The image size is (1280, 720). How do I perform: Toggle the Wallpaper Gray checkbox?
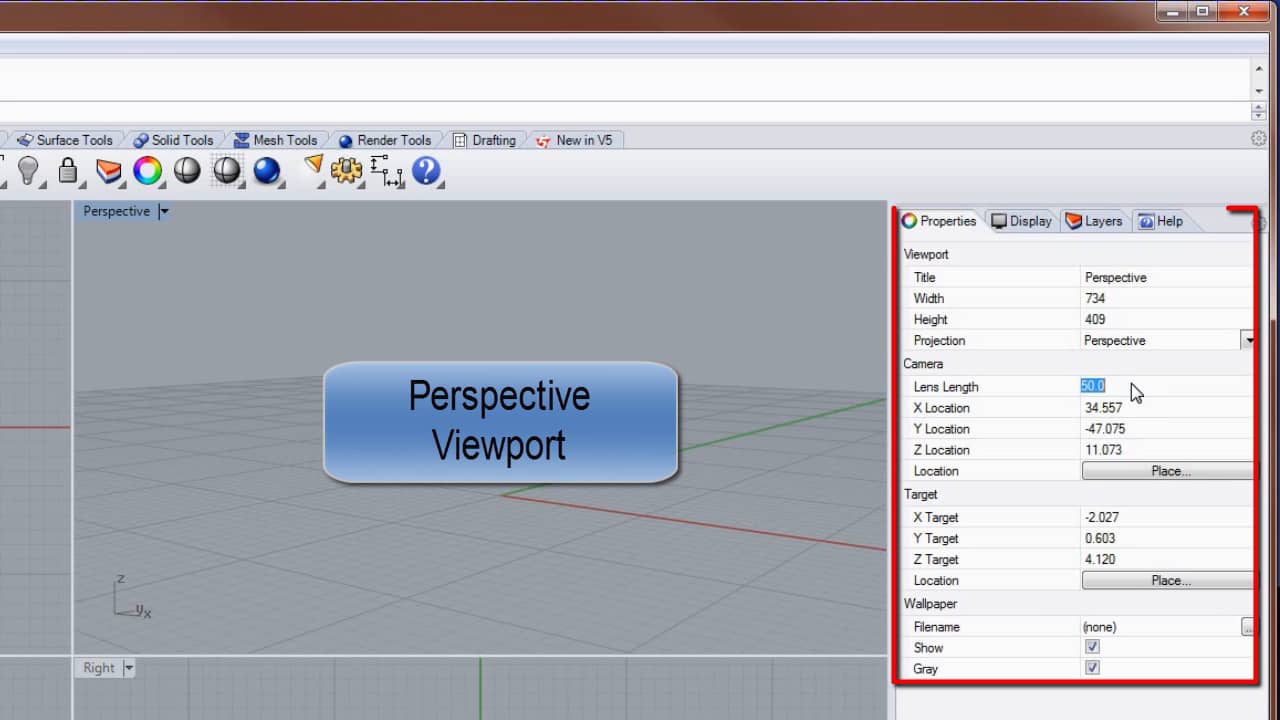(x=1092, y=668)
